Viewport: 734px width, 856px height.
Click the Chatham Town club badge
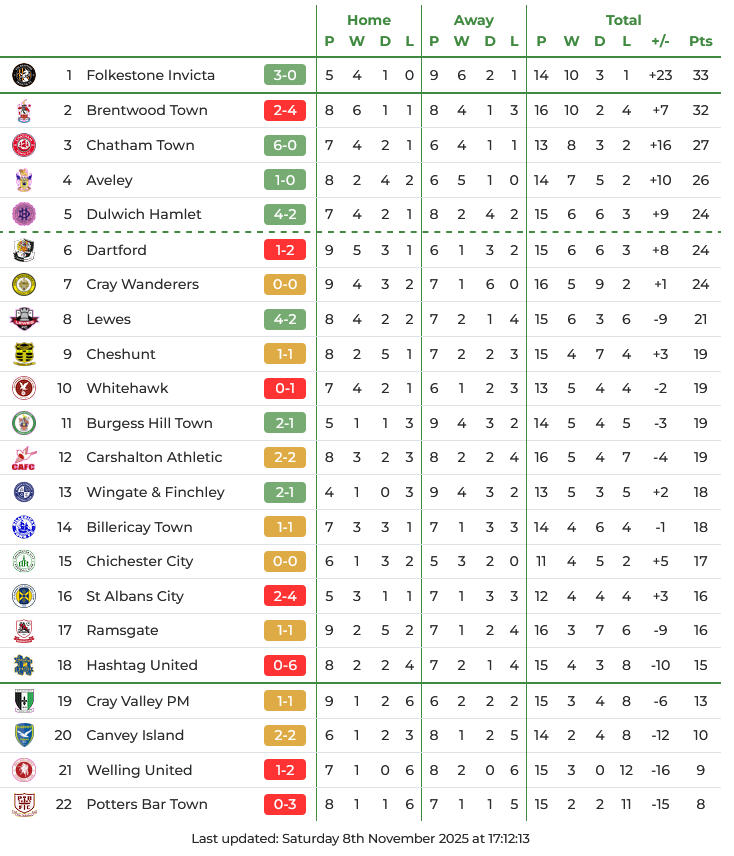point(24,145)
